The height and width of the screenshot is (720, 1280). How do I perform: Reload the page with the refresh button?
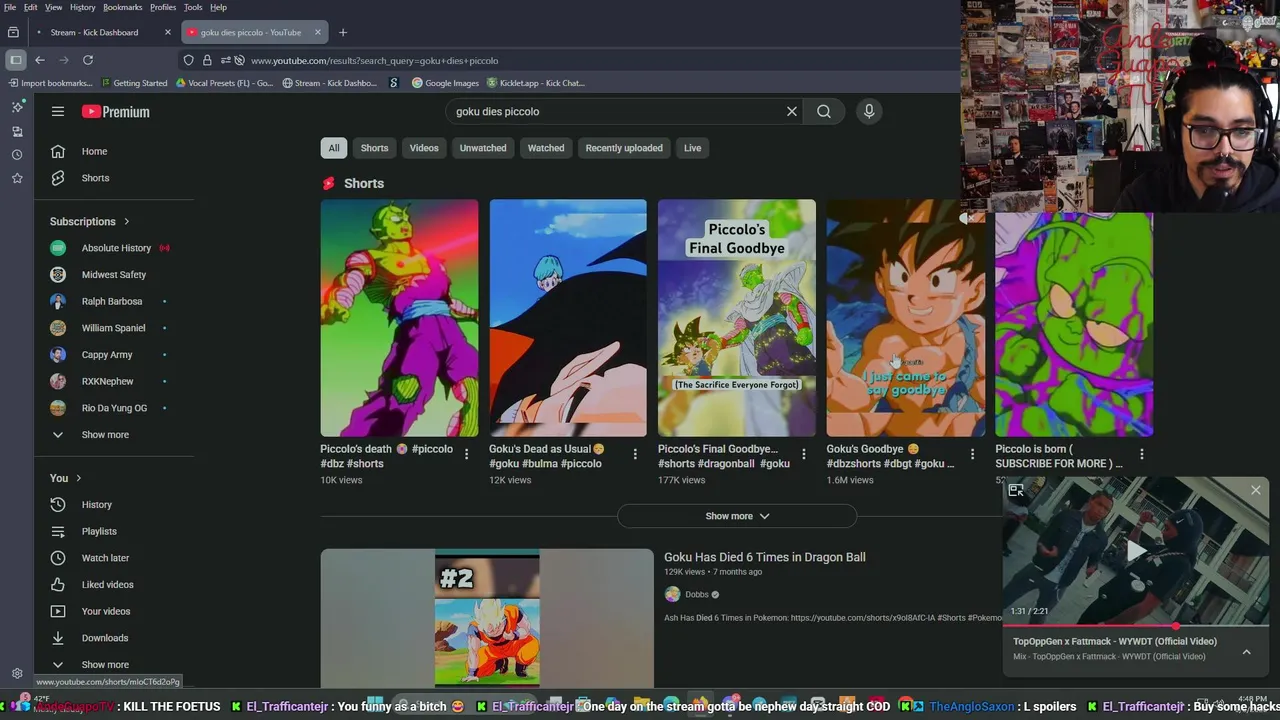coord(88,60)
